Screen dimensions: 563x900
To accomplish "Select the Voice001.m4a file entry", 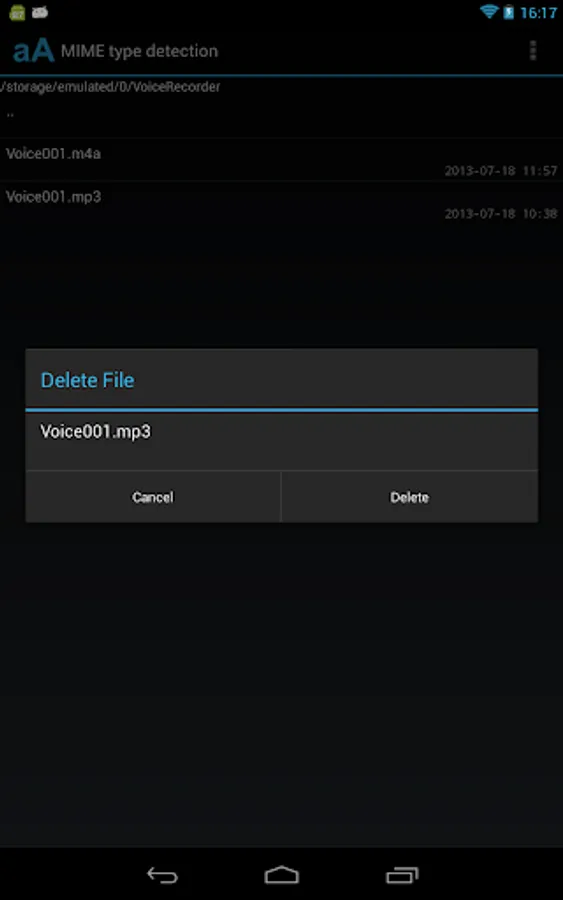I will [281, 160].
